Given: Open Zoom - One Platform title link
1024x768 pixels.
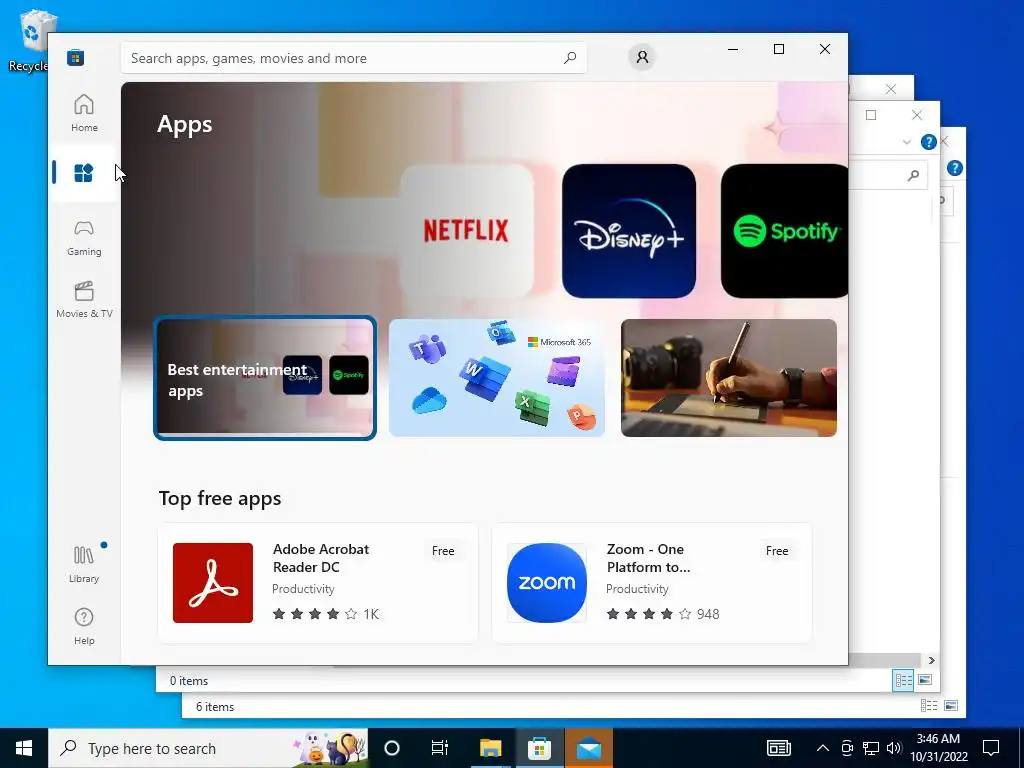Looking at the screenshot, I should coord(648,558).
